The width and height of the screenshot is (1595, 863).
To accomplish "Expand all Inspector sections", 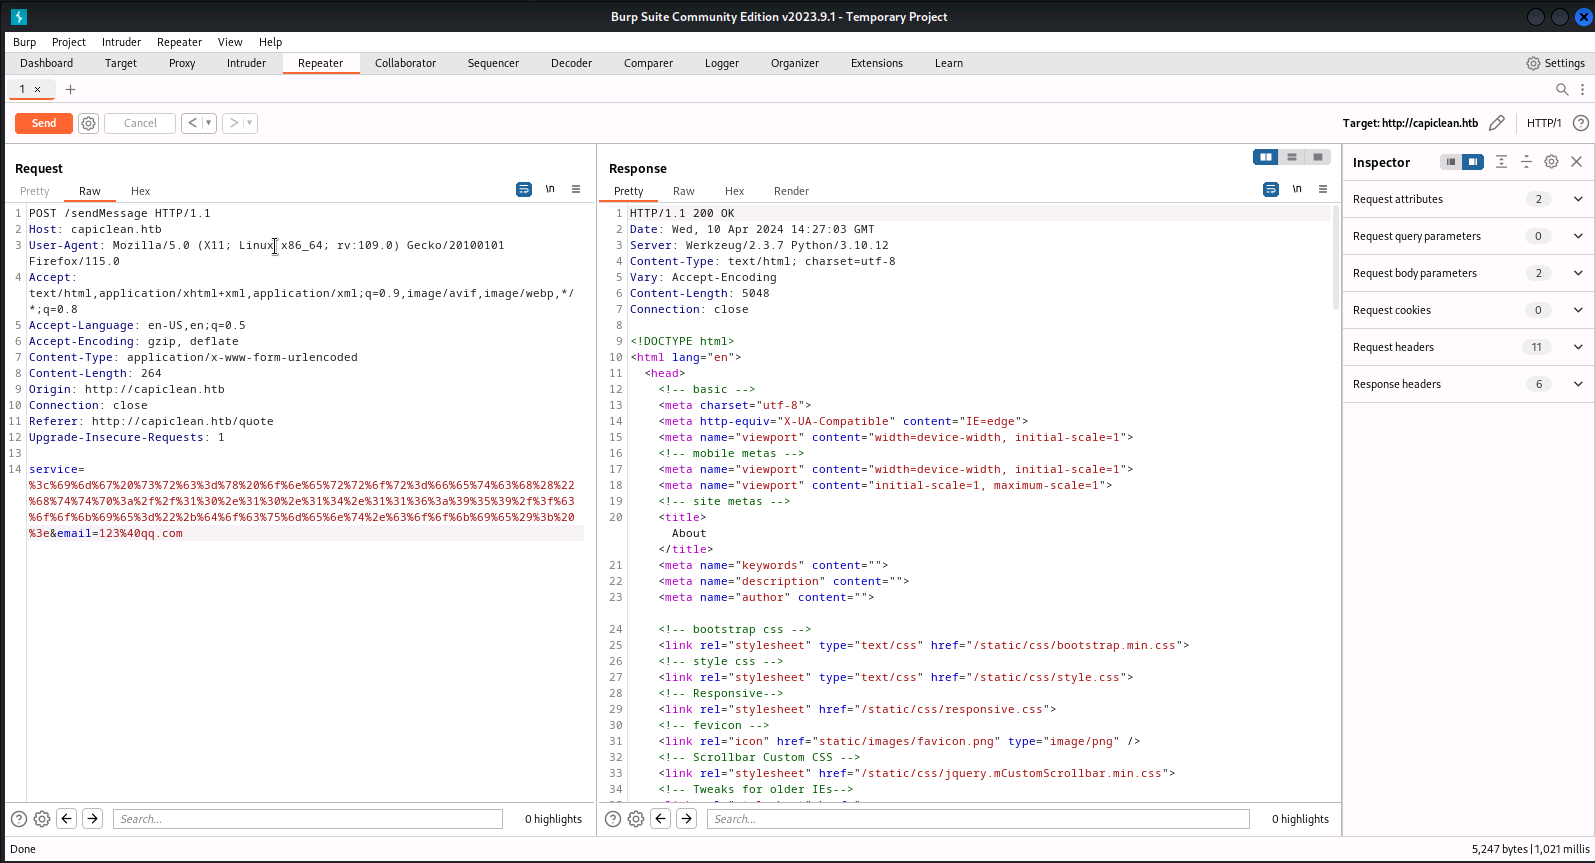I will tap(1501, 162).
